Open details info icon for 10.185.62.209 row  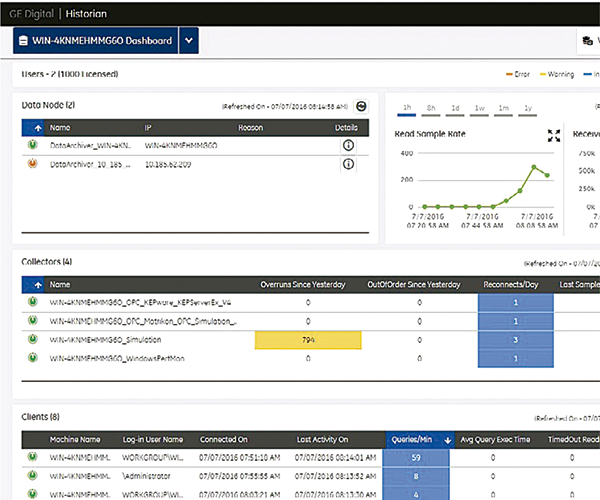[348, 164]
